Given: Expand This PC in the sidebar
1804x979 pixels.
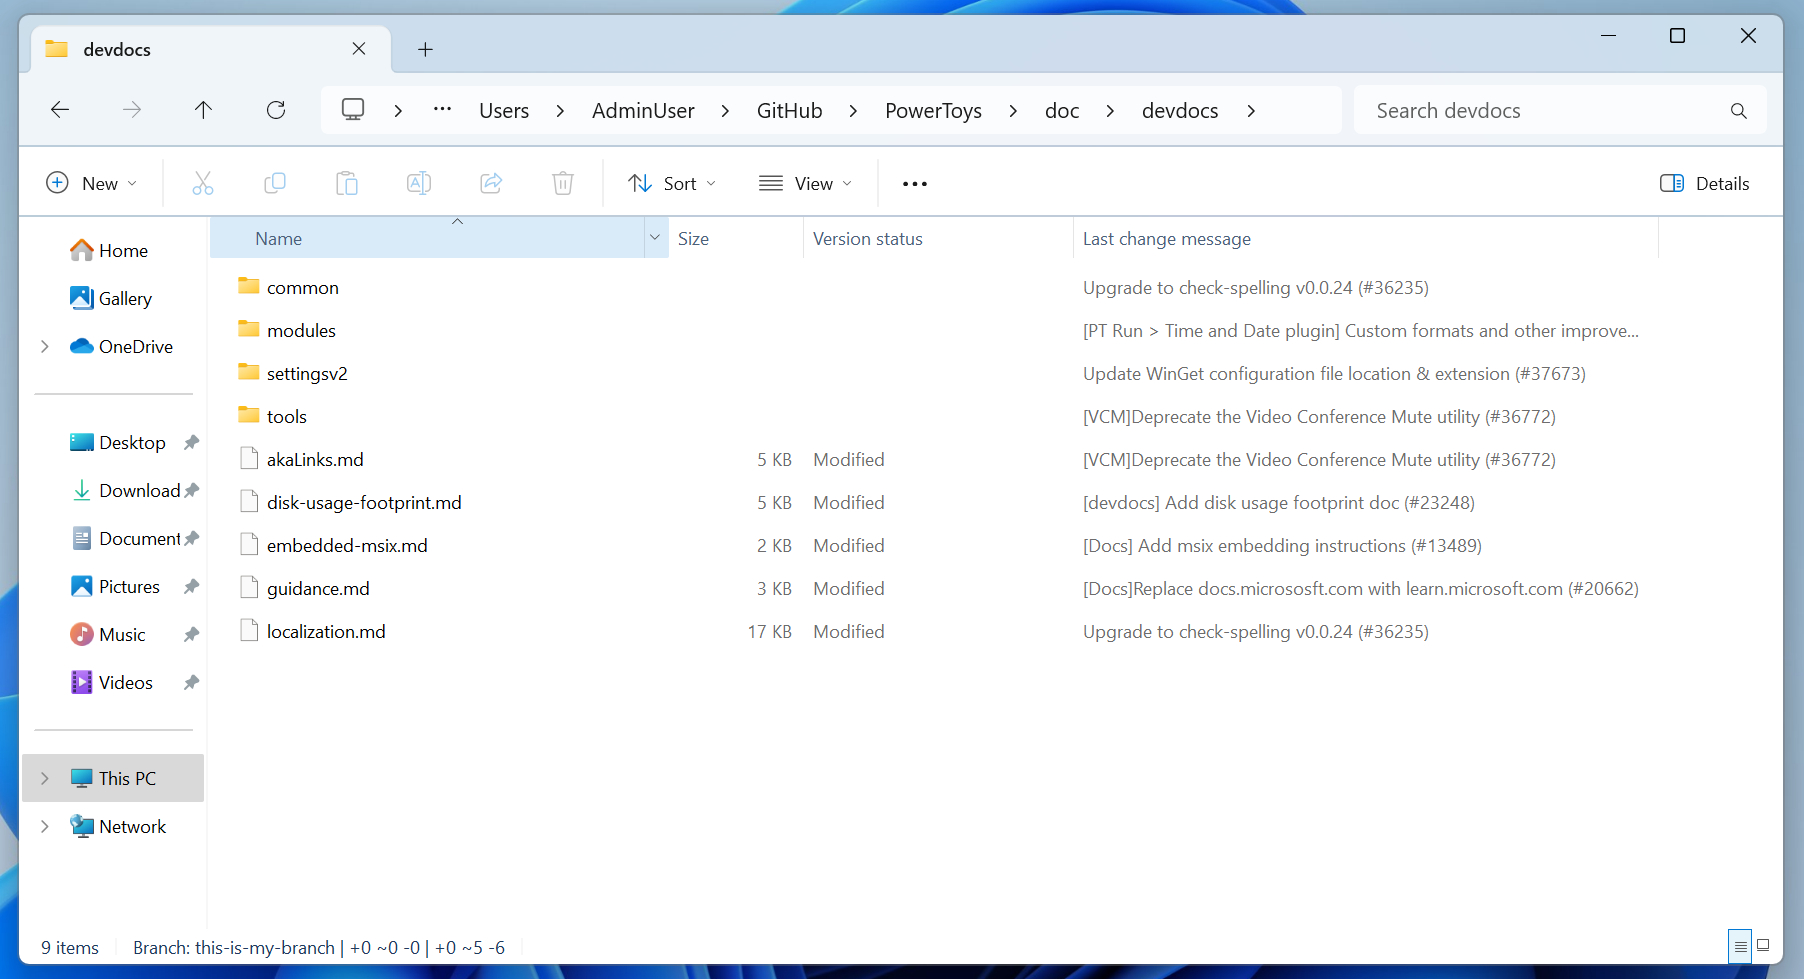Looking at the screenshot, I should [x=44, y=777].
